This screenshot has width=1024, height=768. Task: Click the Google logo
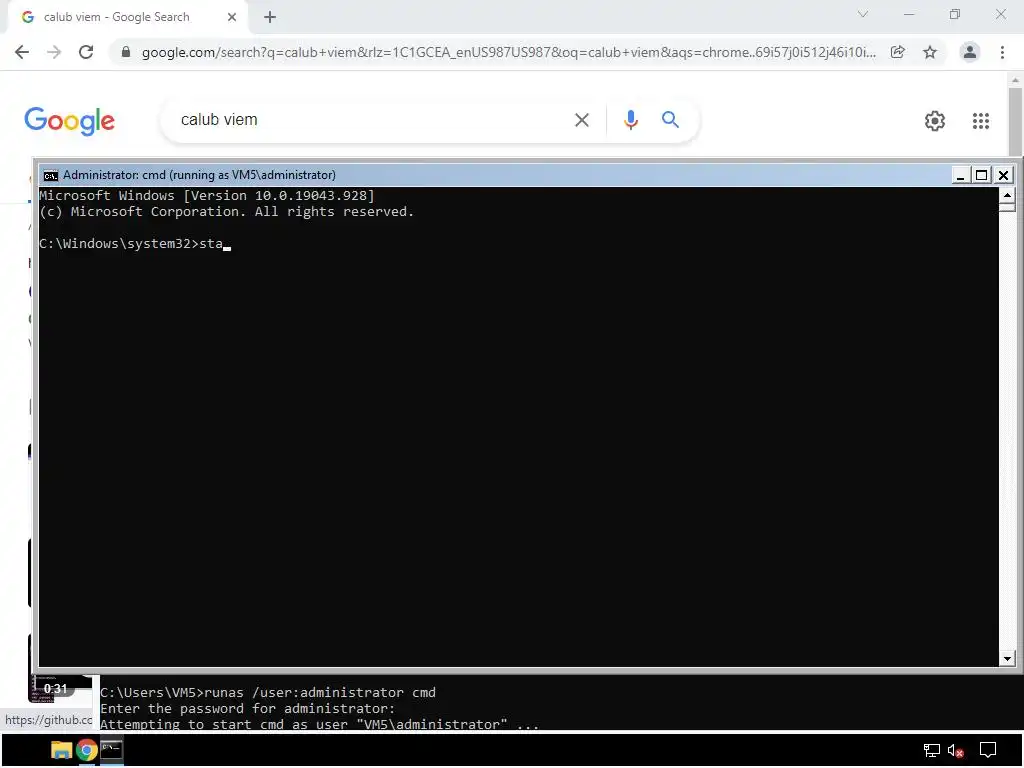pyautogui.click(x=69, y=121)
